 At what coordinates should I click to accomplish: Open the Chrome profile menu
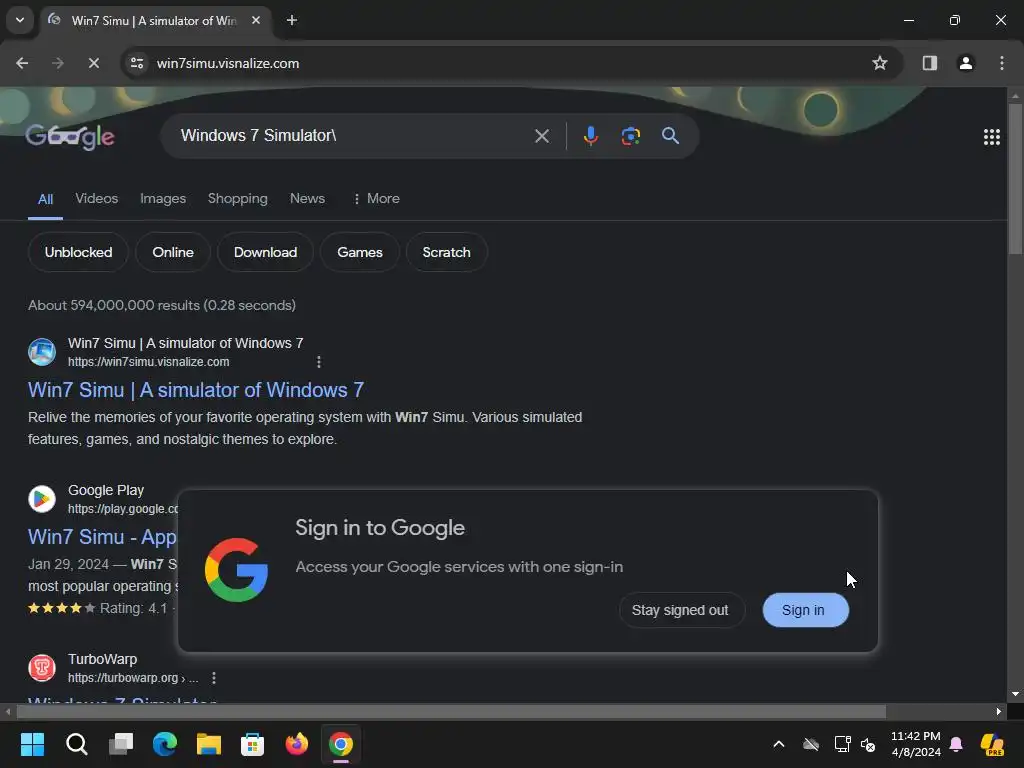click(x=965, y=63)
